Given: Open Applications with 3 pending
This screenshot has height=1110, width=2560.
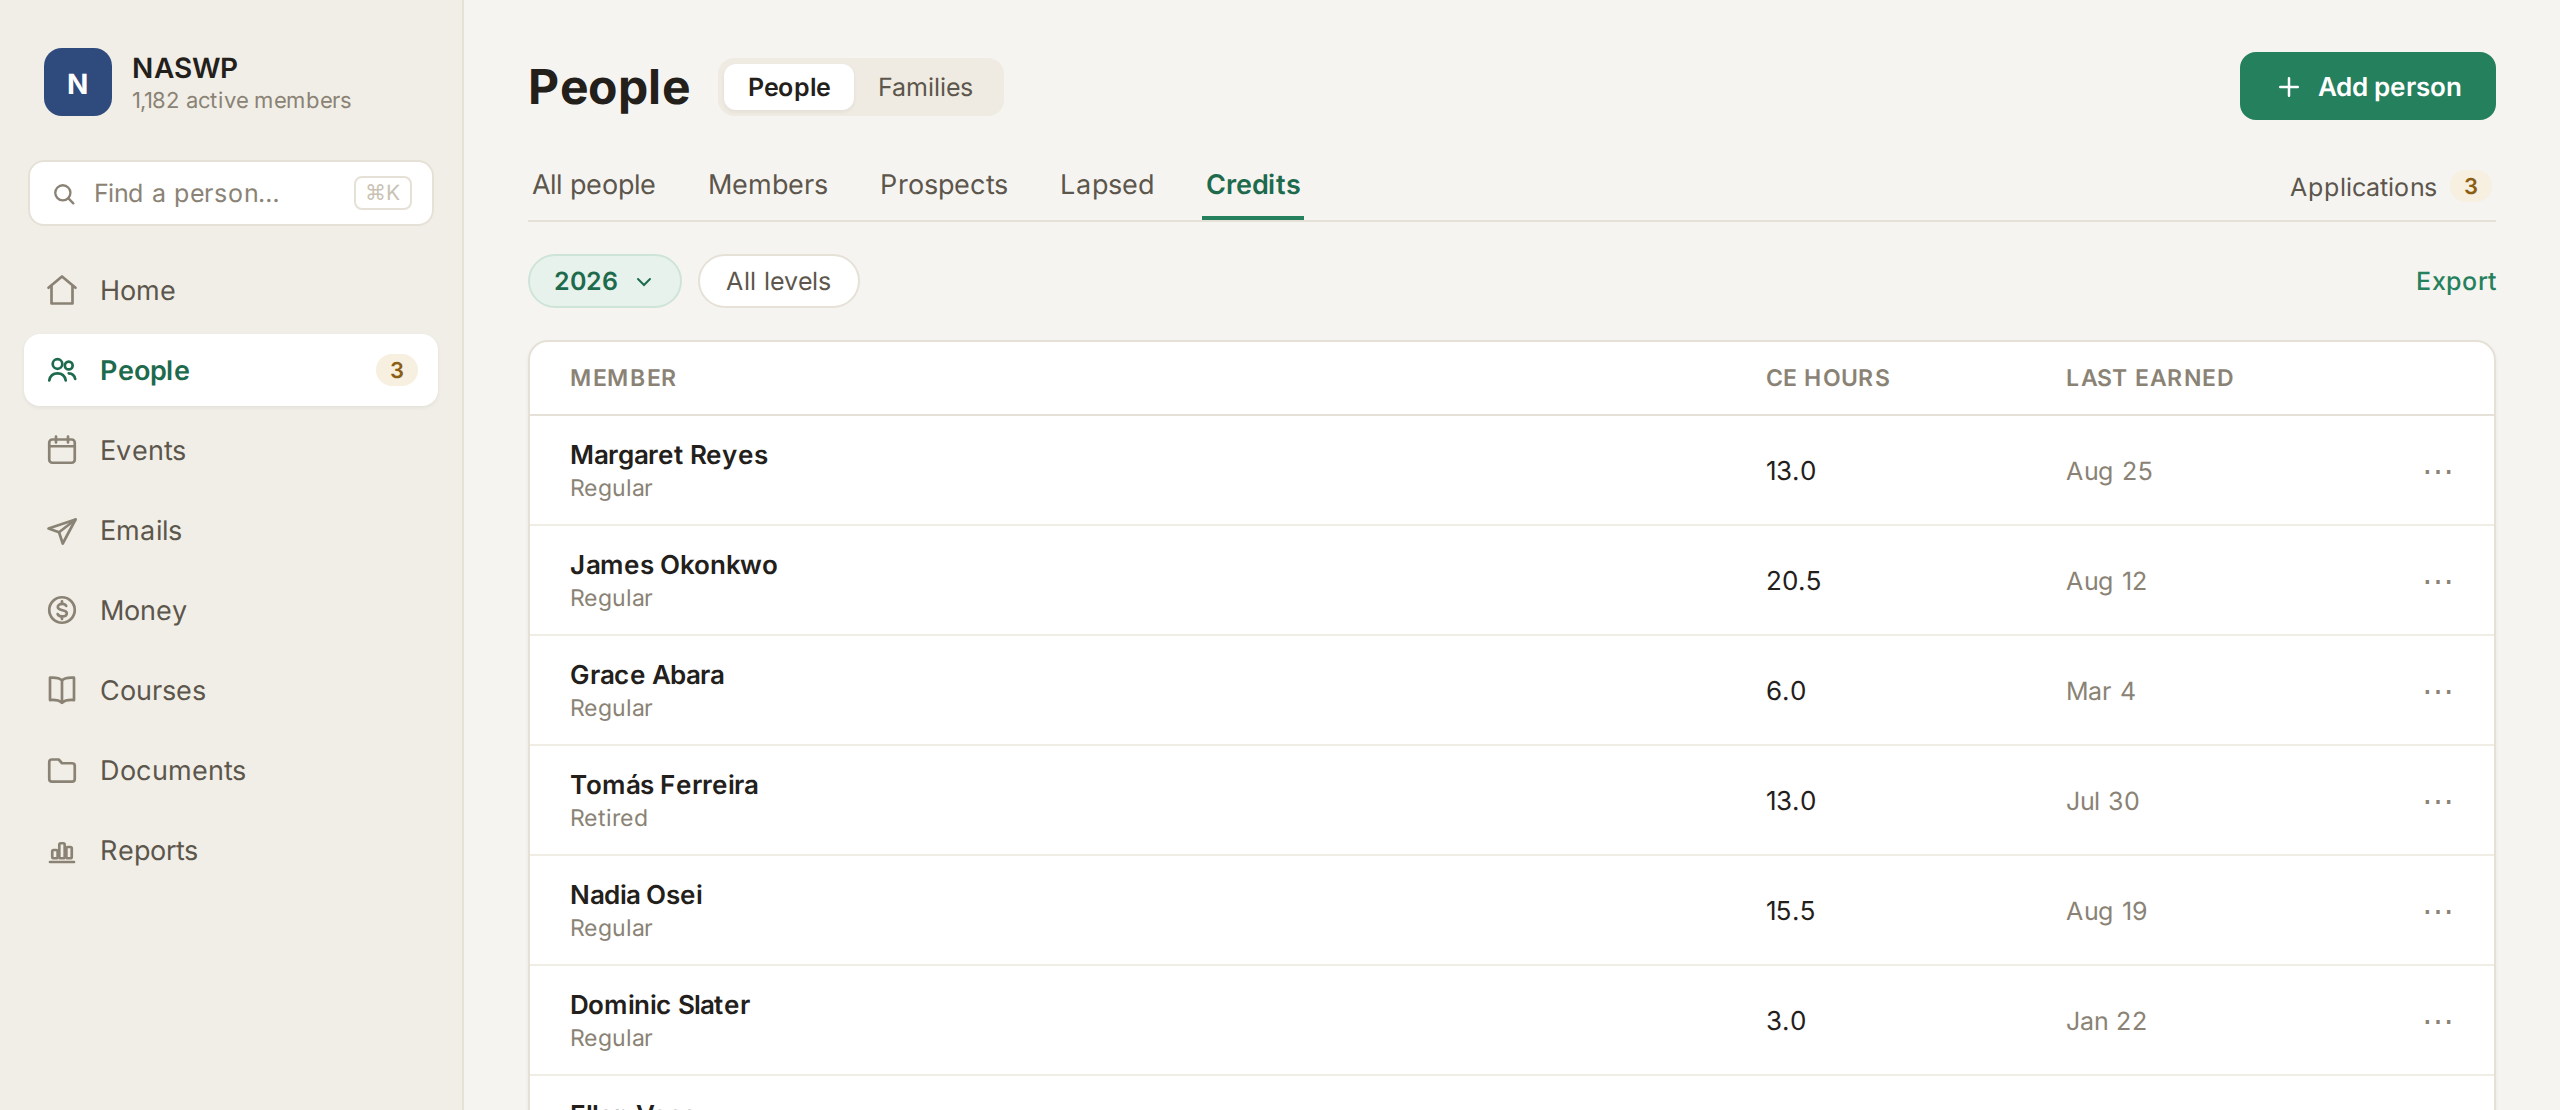Looking at the screenshot, I should [x=2390, y=187].
